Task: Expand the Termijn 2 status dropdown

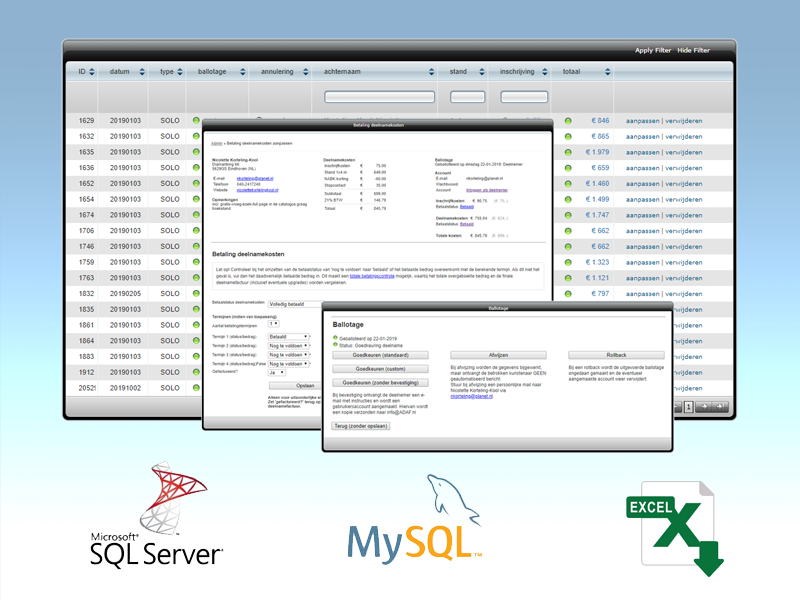Action: point(288,346)
